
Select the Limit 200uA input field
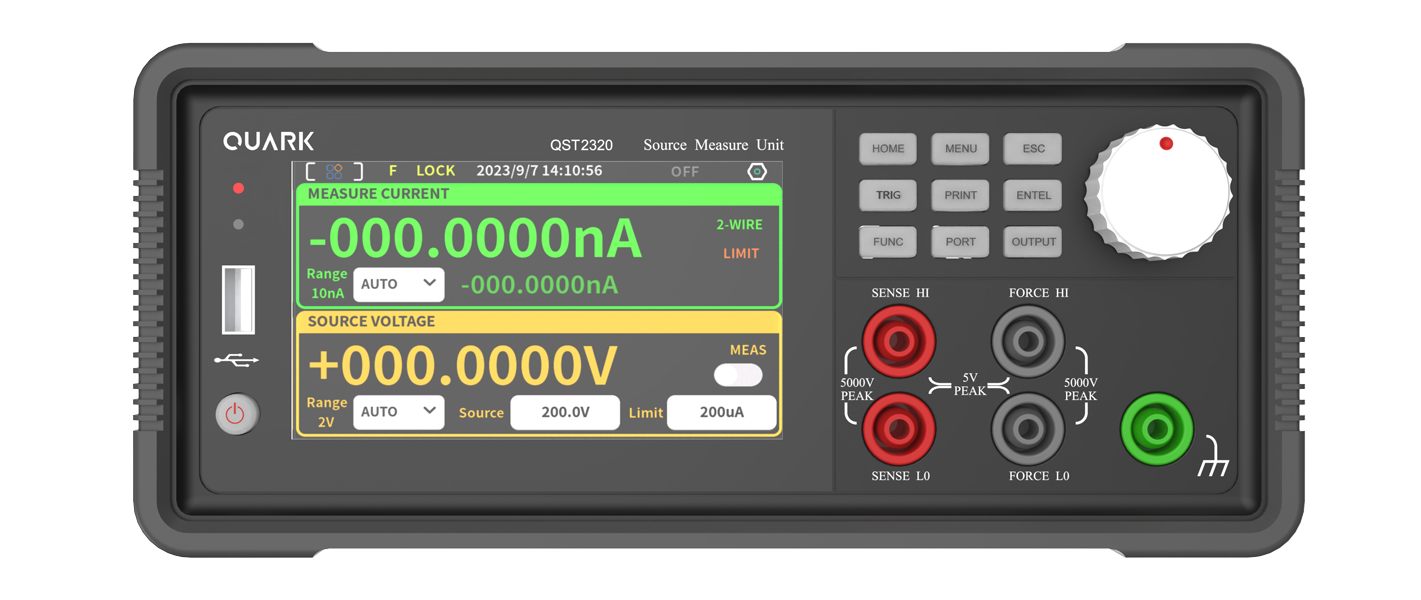point(721,412)
